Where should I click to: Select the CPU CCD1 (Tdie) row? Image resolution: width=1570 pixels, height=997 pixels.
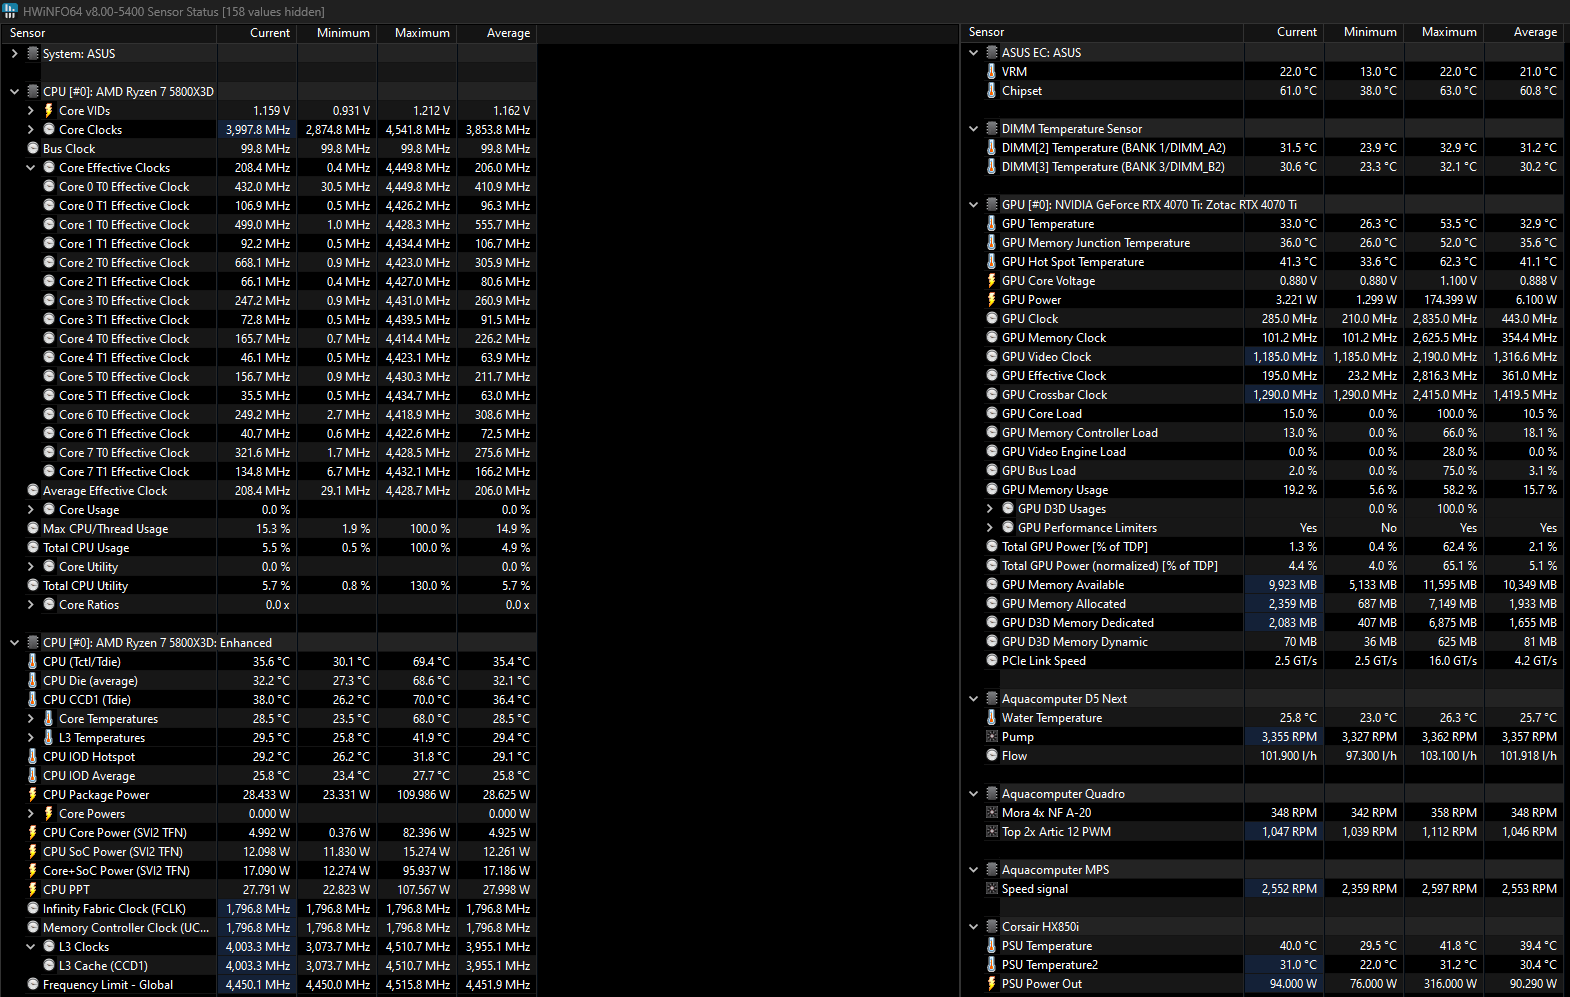268,699
